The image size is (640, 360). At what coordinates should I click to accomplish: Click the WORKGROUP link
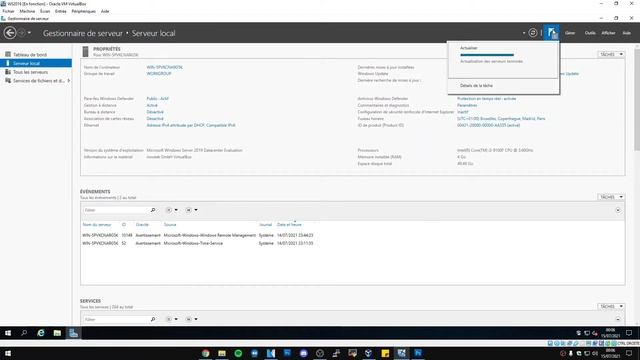click(159, 73)
